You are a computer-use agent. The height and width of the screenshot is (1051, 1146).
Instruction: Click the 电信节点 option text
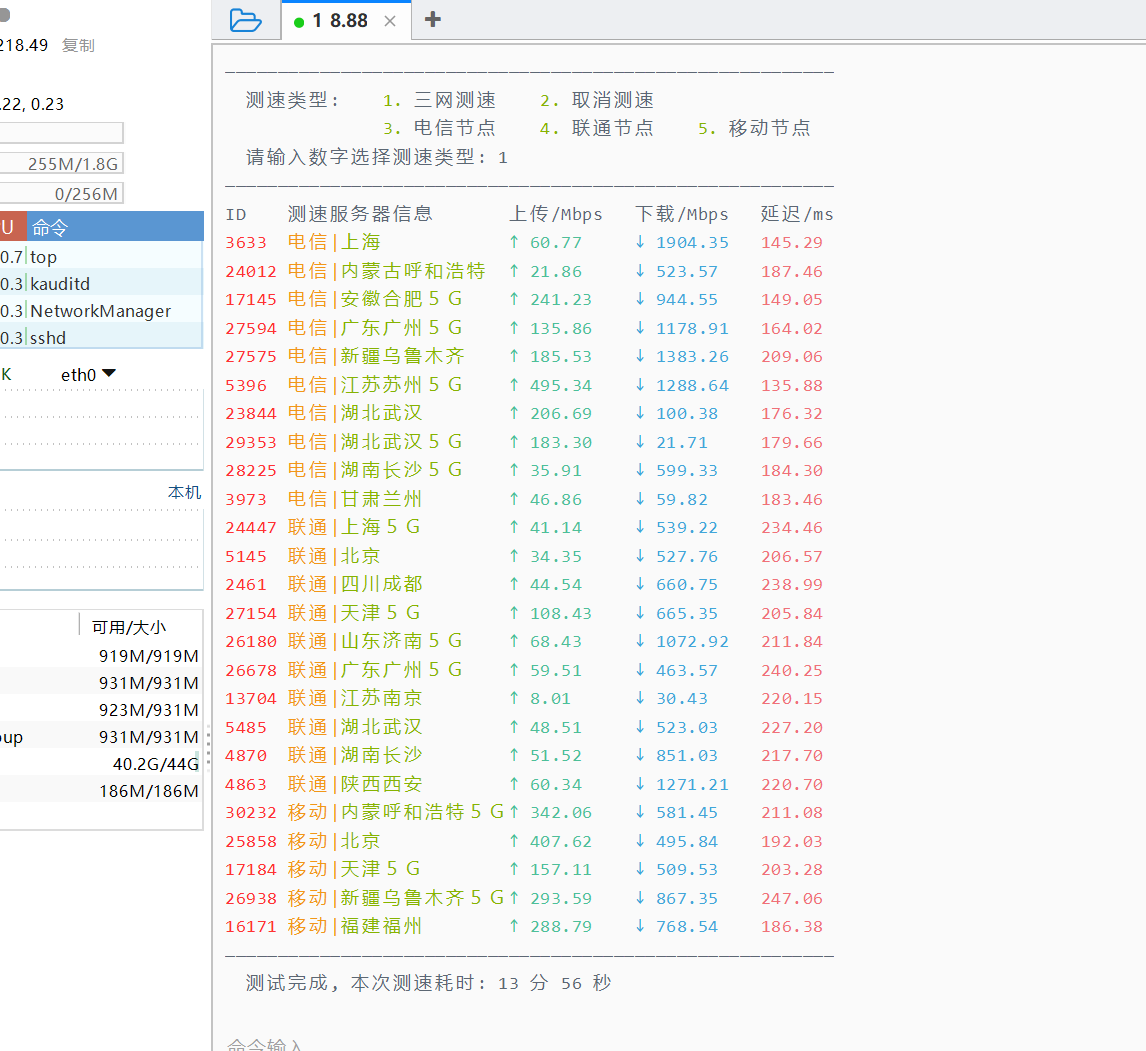(455, 128)
